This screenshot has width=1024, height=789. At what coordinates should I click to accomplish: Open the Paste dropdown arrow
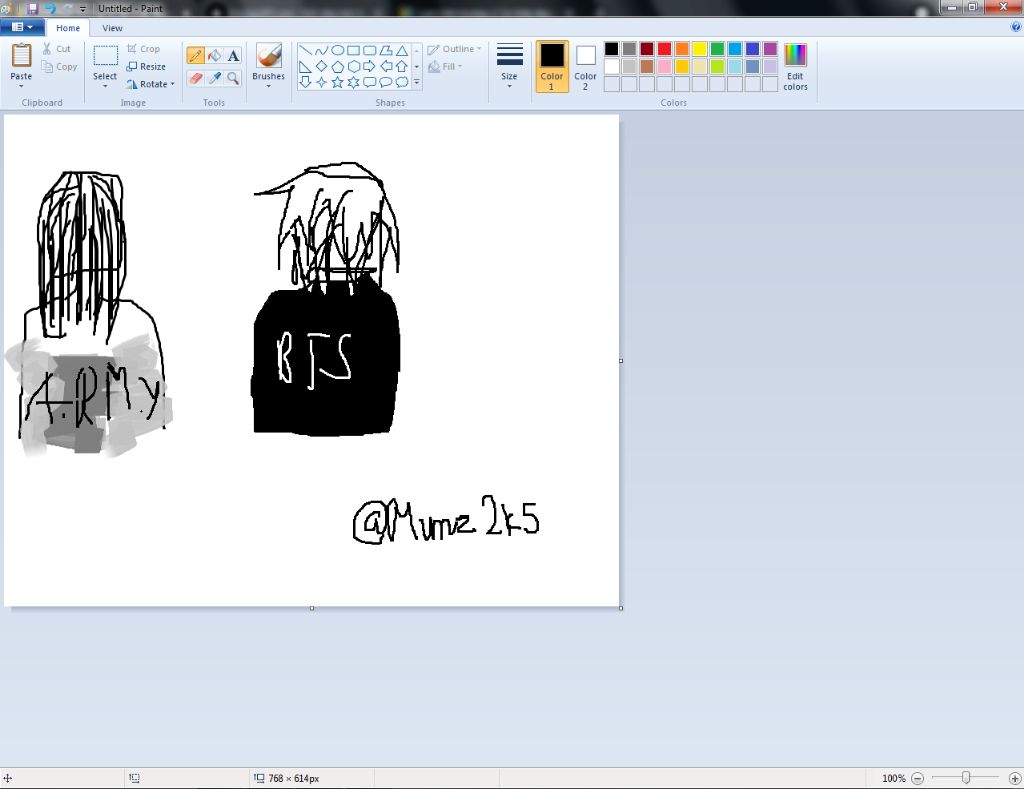click(x=21, y=86)
